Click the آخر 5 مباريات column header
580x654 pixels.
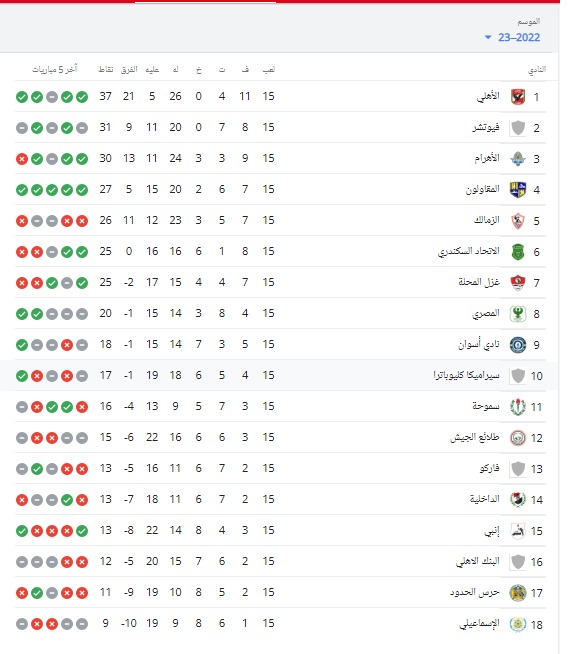click(x=55, y=69)
